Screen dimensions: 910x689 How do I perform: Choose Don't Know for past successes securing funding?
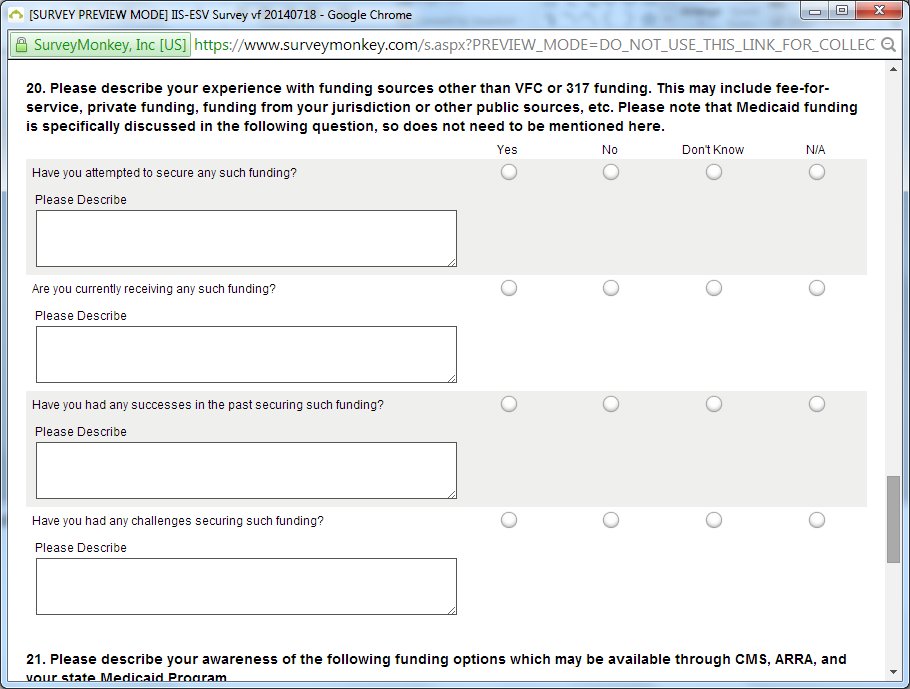click(x=714, y=404)
